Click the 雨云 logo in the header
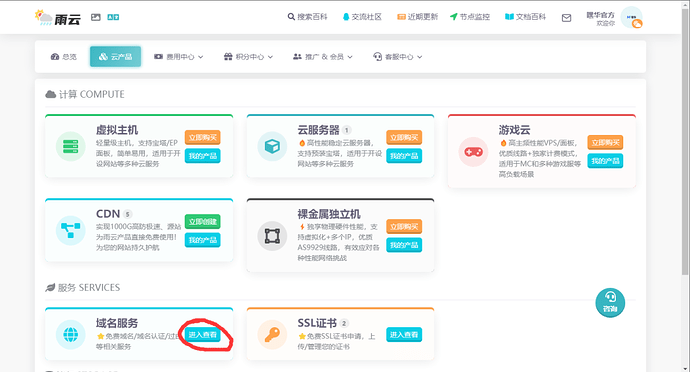This screenshot has height=372, width=690. tap(58, 18)
